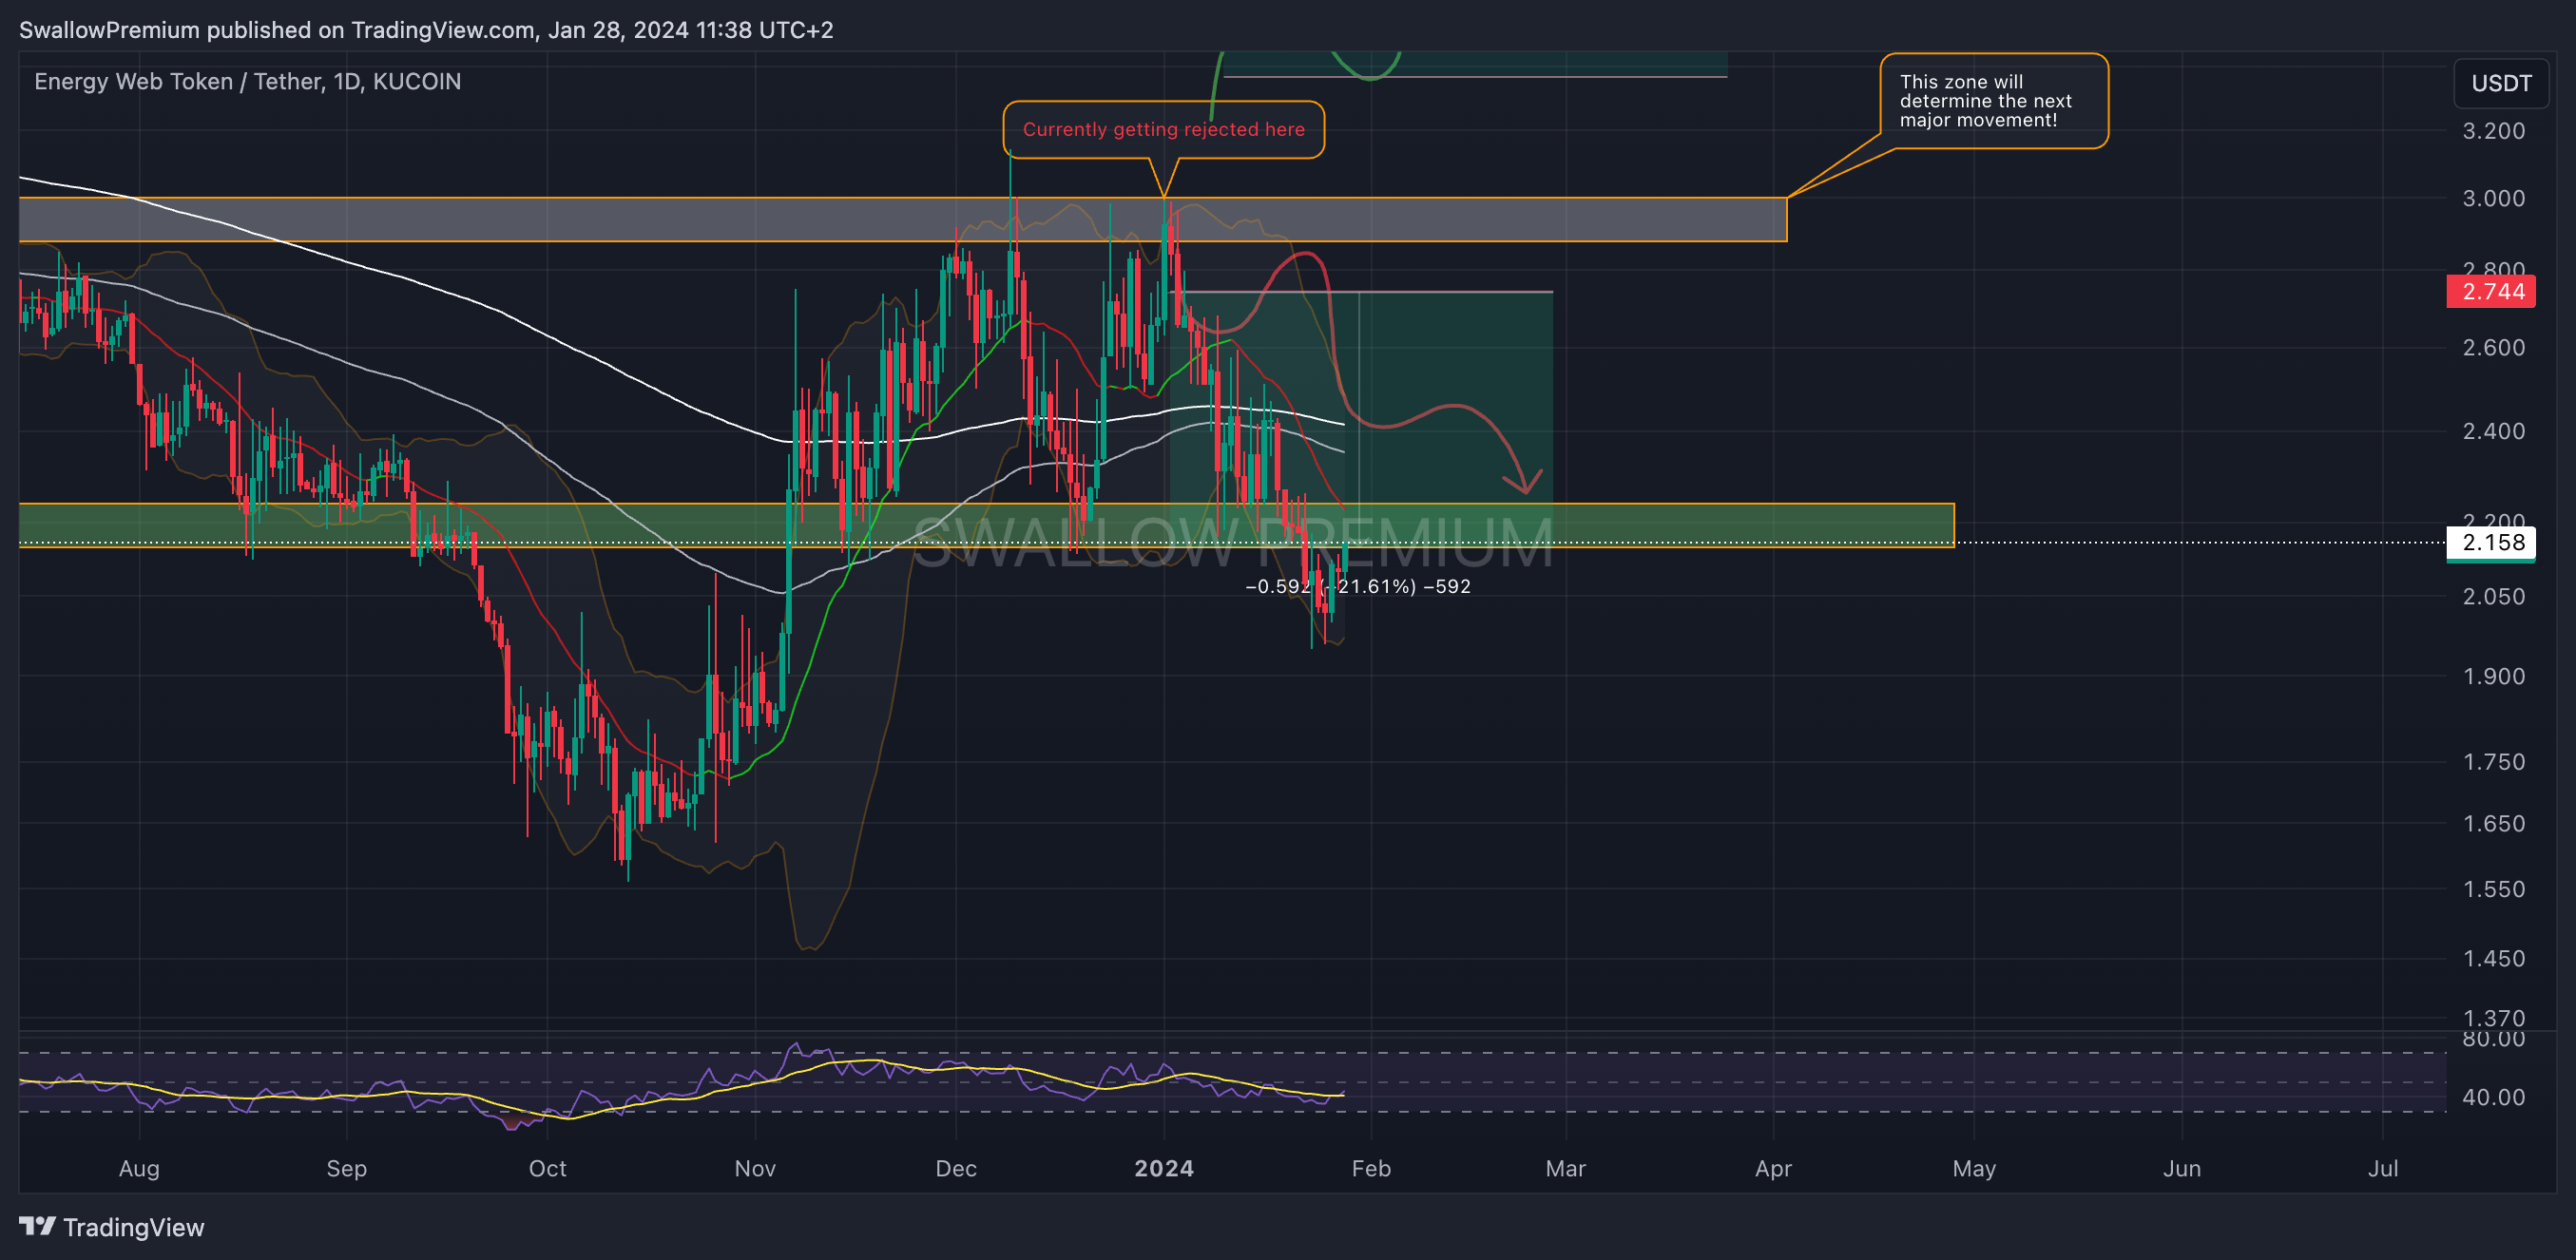Viewport: 2576px width, 1260px height.
Task: Click the 1.900 price scale value
Action: 2493,676
